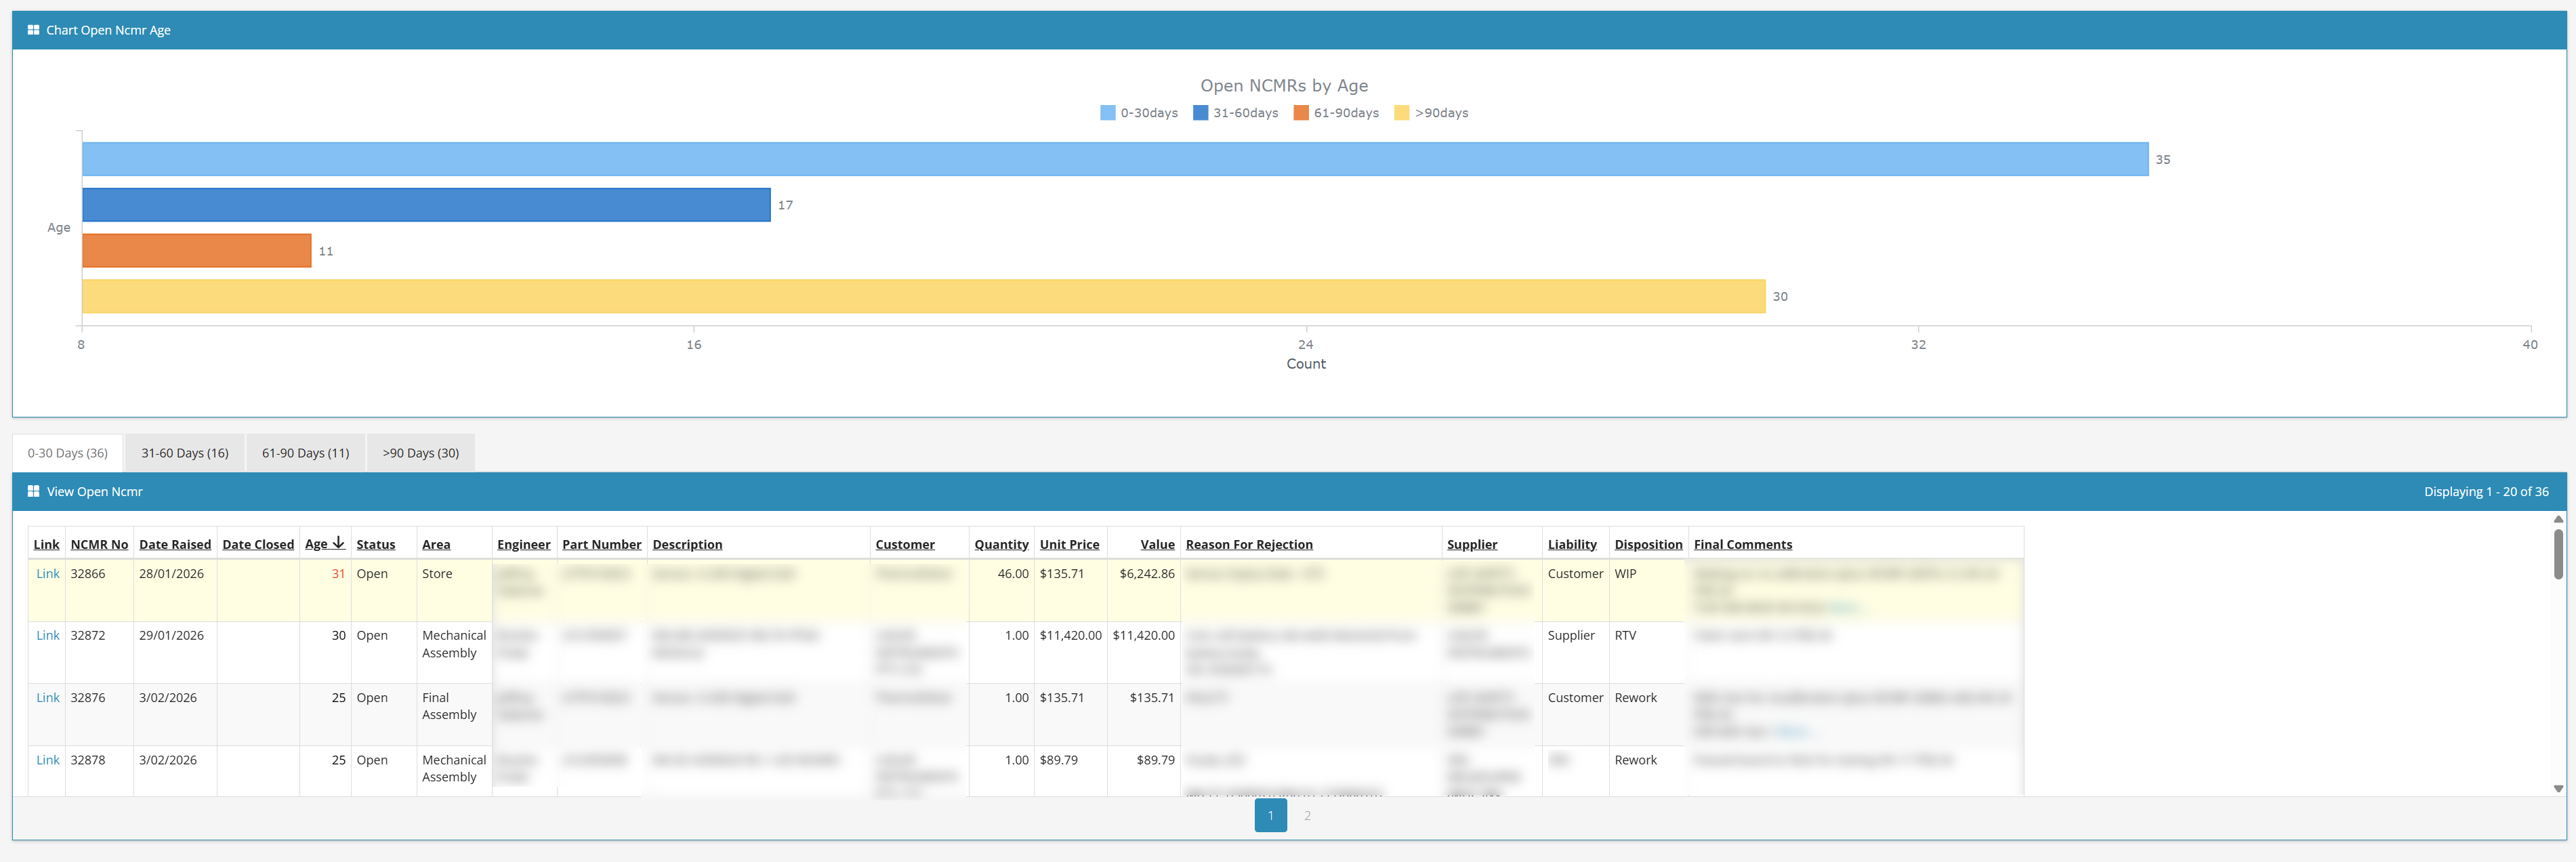
Task: Sort by the Supplier column header
Action: click(x=1471, y=543)
